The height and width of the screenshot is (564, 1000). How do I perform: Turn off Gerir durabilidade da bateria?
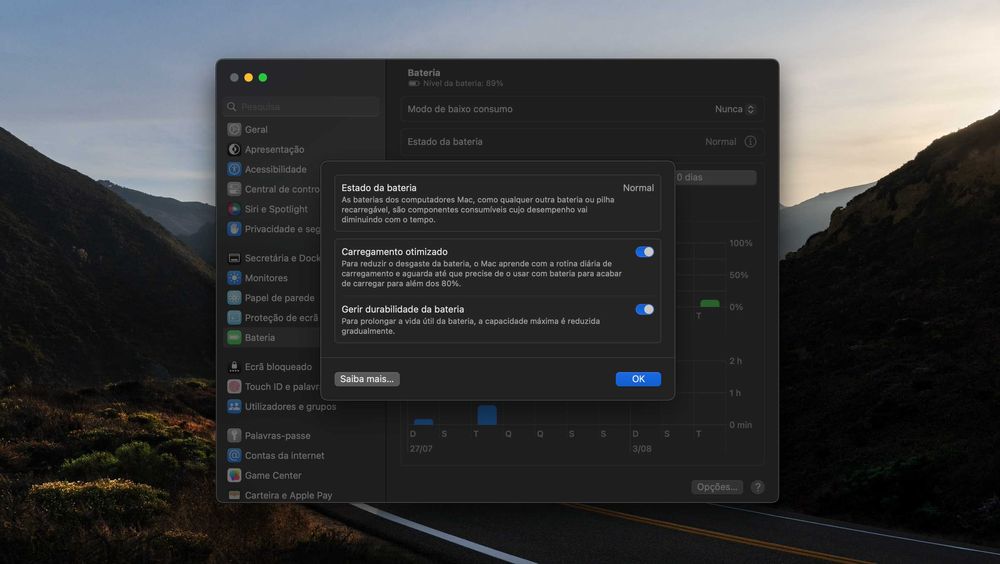tap(644, 309)
